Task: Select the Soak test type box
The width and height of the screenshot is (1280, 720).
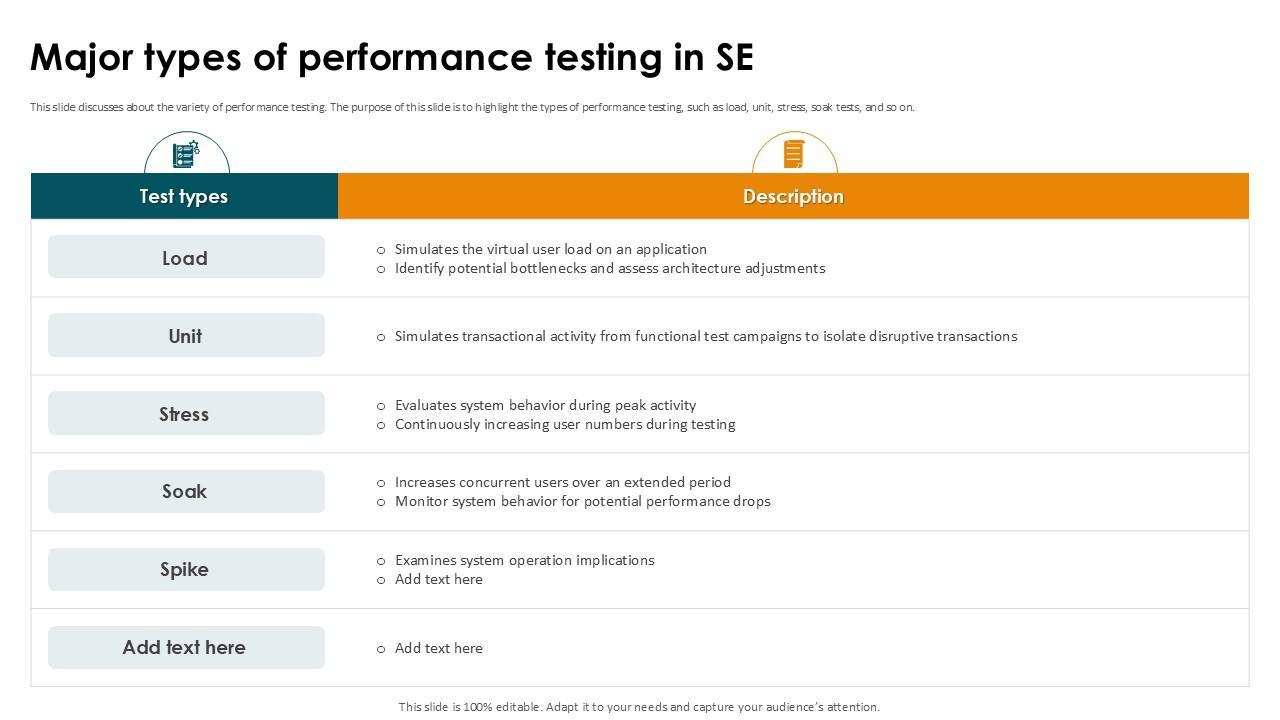Action: click(x=186, y=491)
